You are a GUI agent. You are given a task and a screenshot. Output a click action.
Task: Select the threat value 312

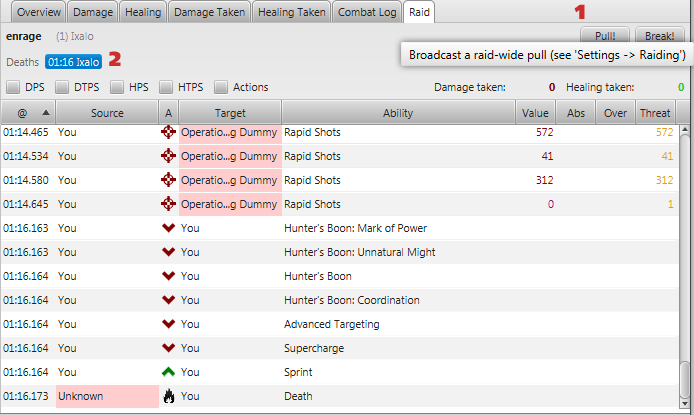click(x=664, y=180)
